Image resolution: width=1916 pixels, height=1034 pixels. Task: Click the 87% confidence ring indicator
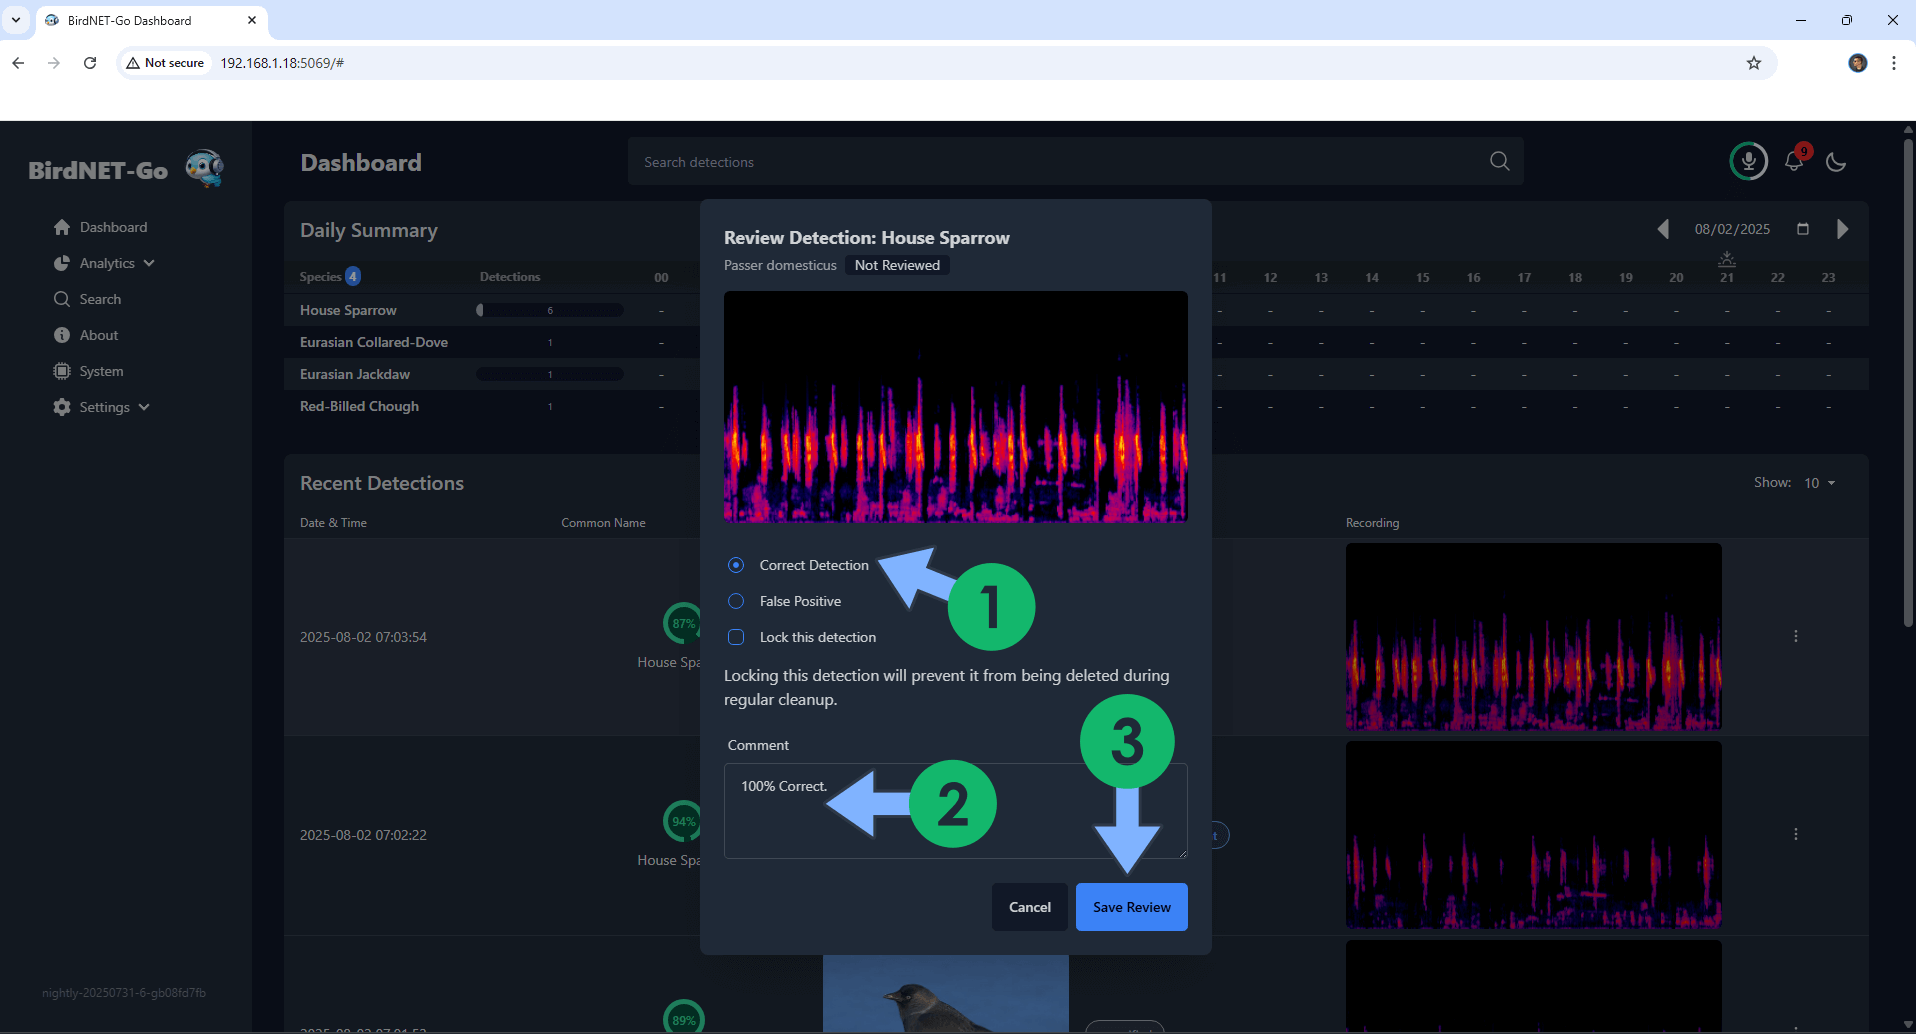point(683,623)
